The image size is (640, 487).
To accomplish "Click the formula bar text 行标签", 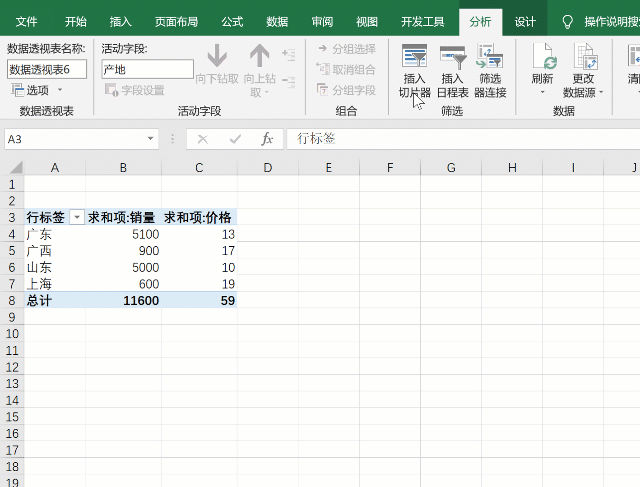I will pos(316,139).
